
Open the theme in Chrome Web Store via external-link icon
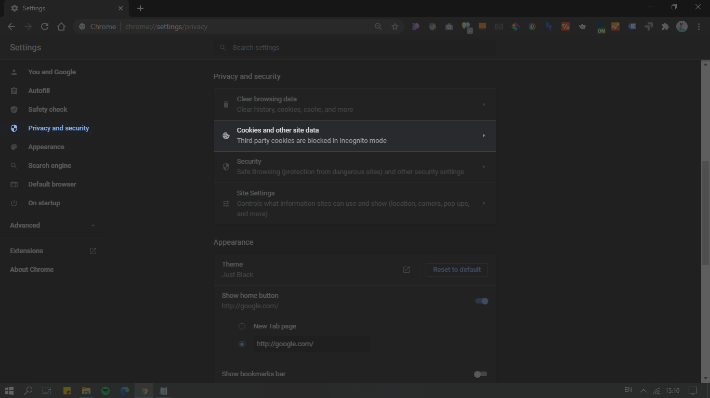pyautogui.click(x=406, y=269)
